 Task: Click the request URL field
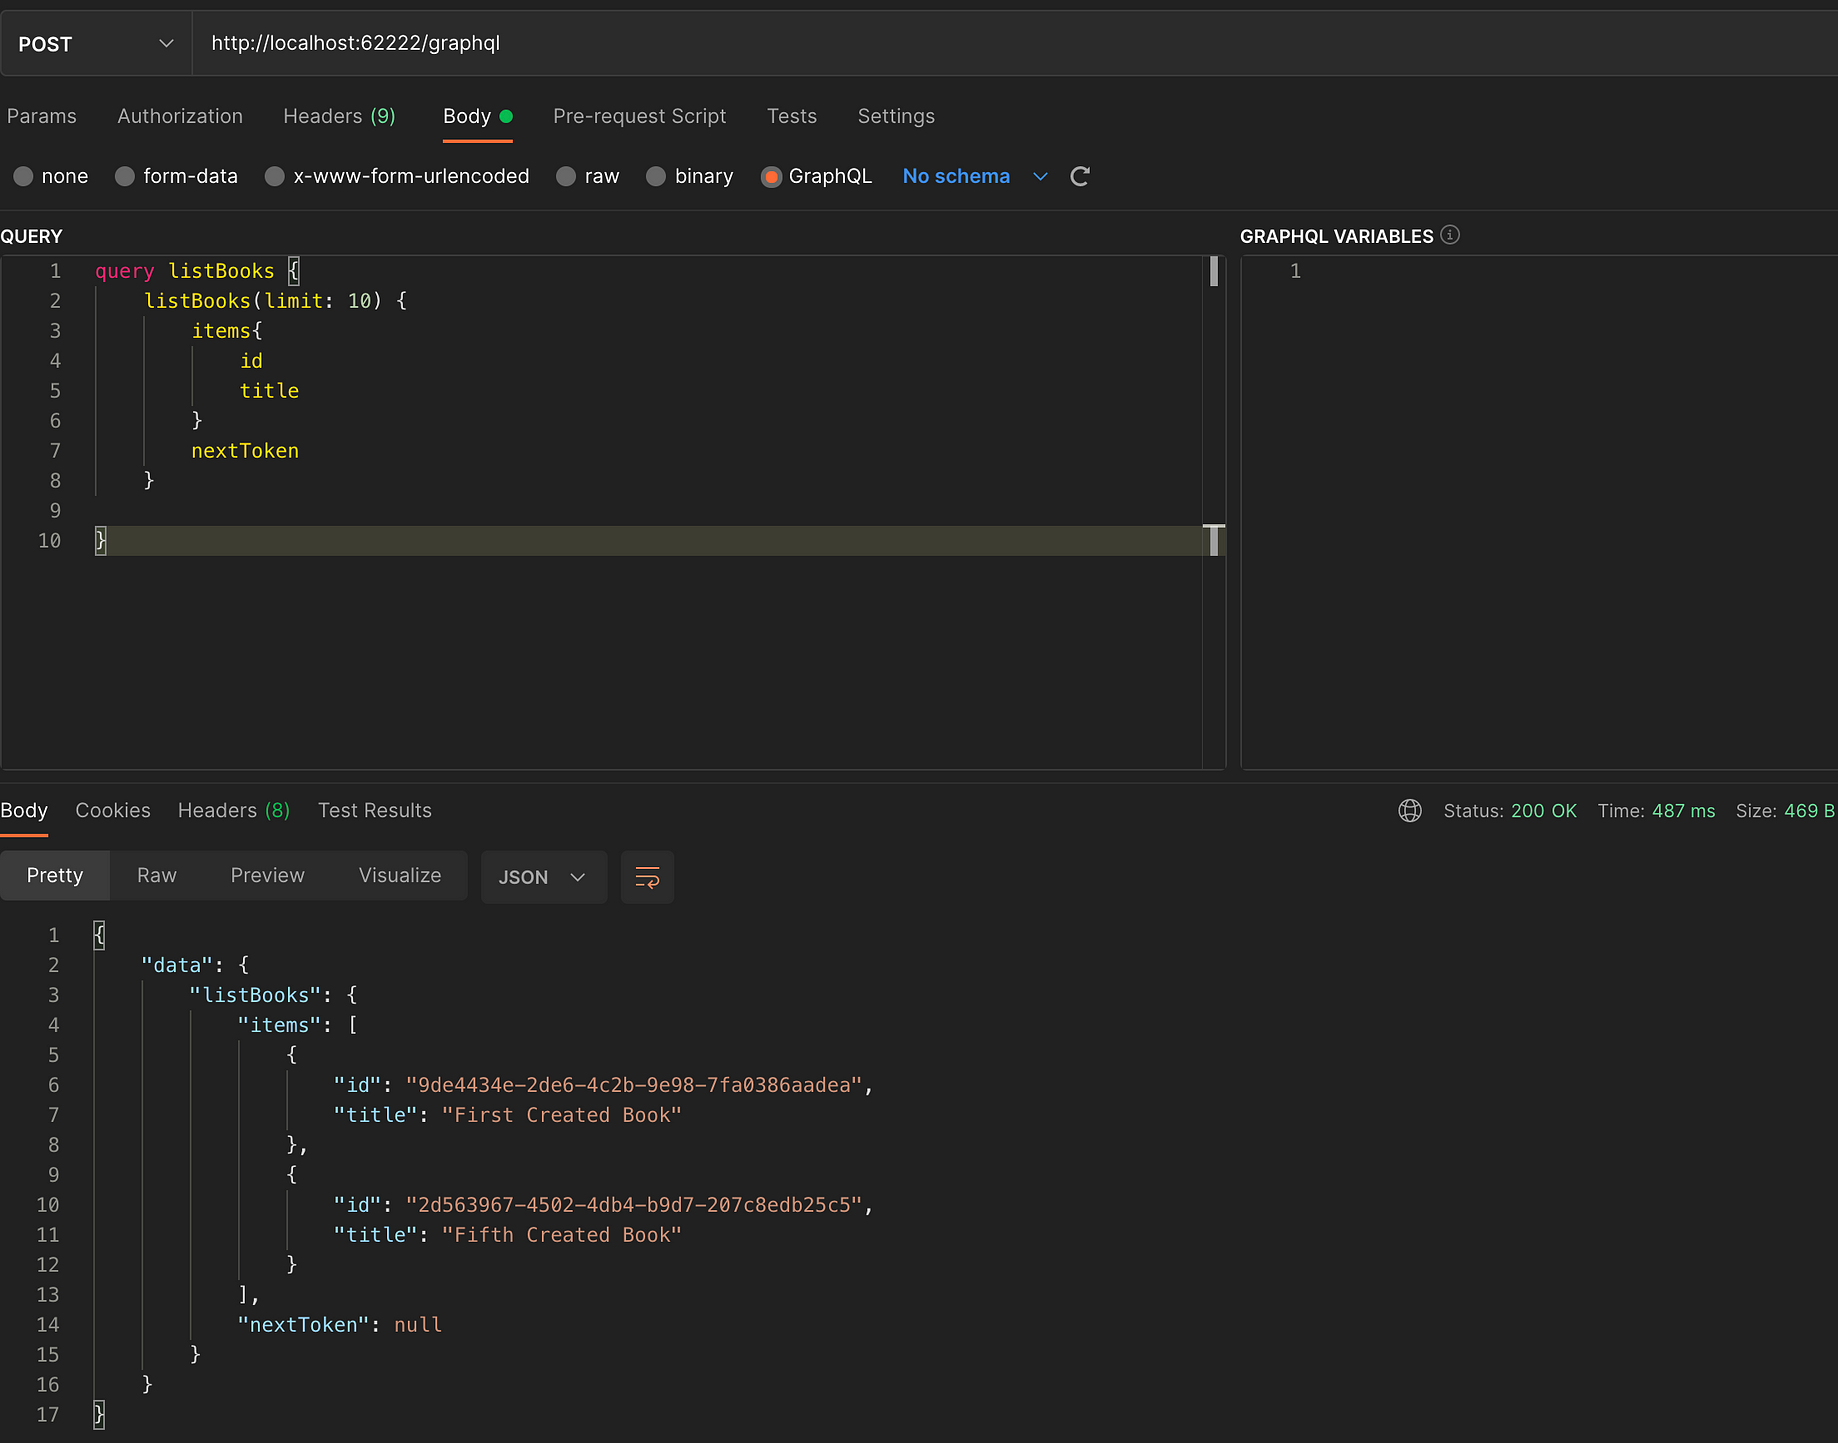click(x=1015, y=43)
